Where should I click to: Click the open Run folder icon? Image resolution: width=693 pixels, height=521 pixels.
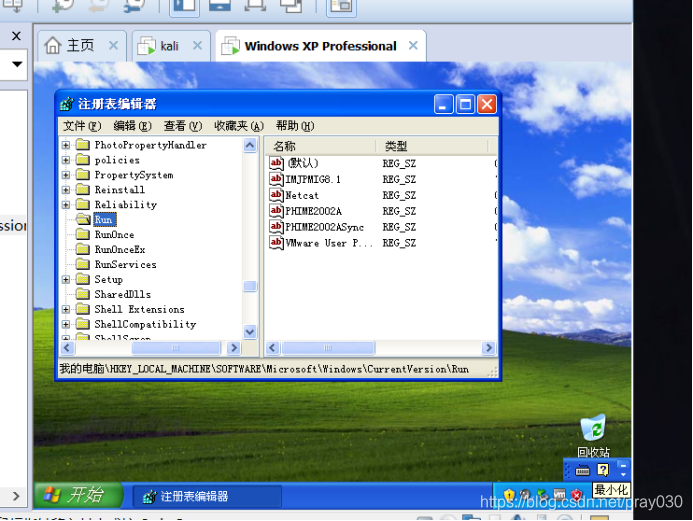pos(83,219)
